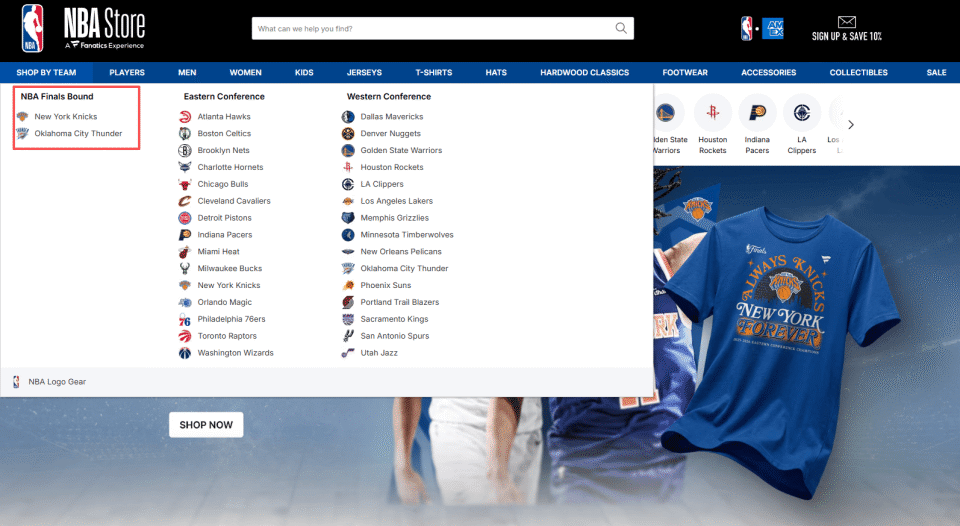Click the Miami Heat logo icon
This screenshot has width=960, height=526.
(184, 252)
